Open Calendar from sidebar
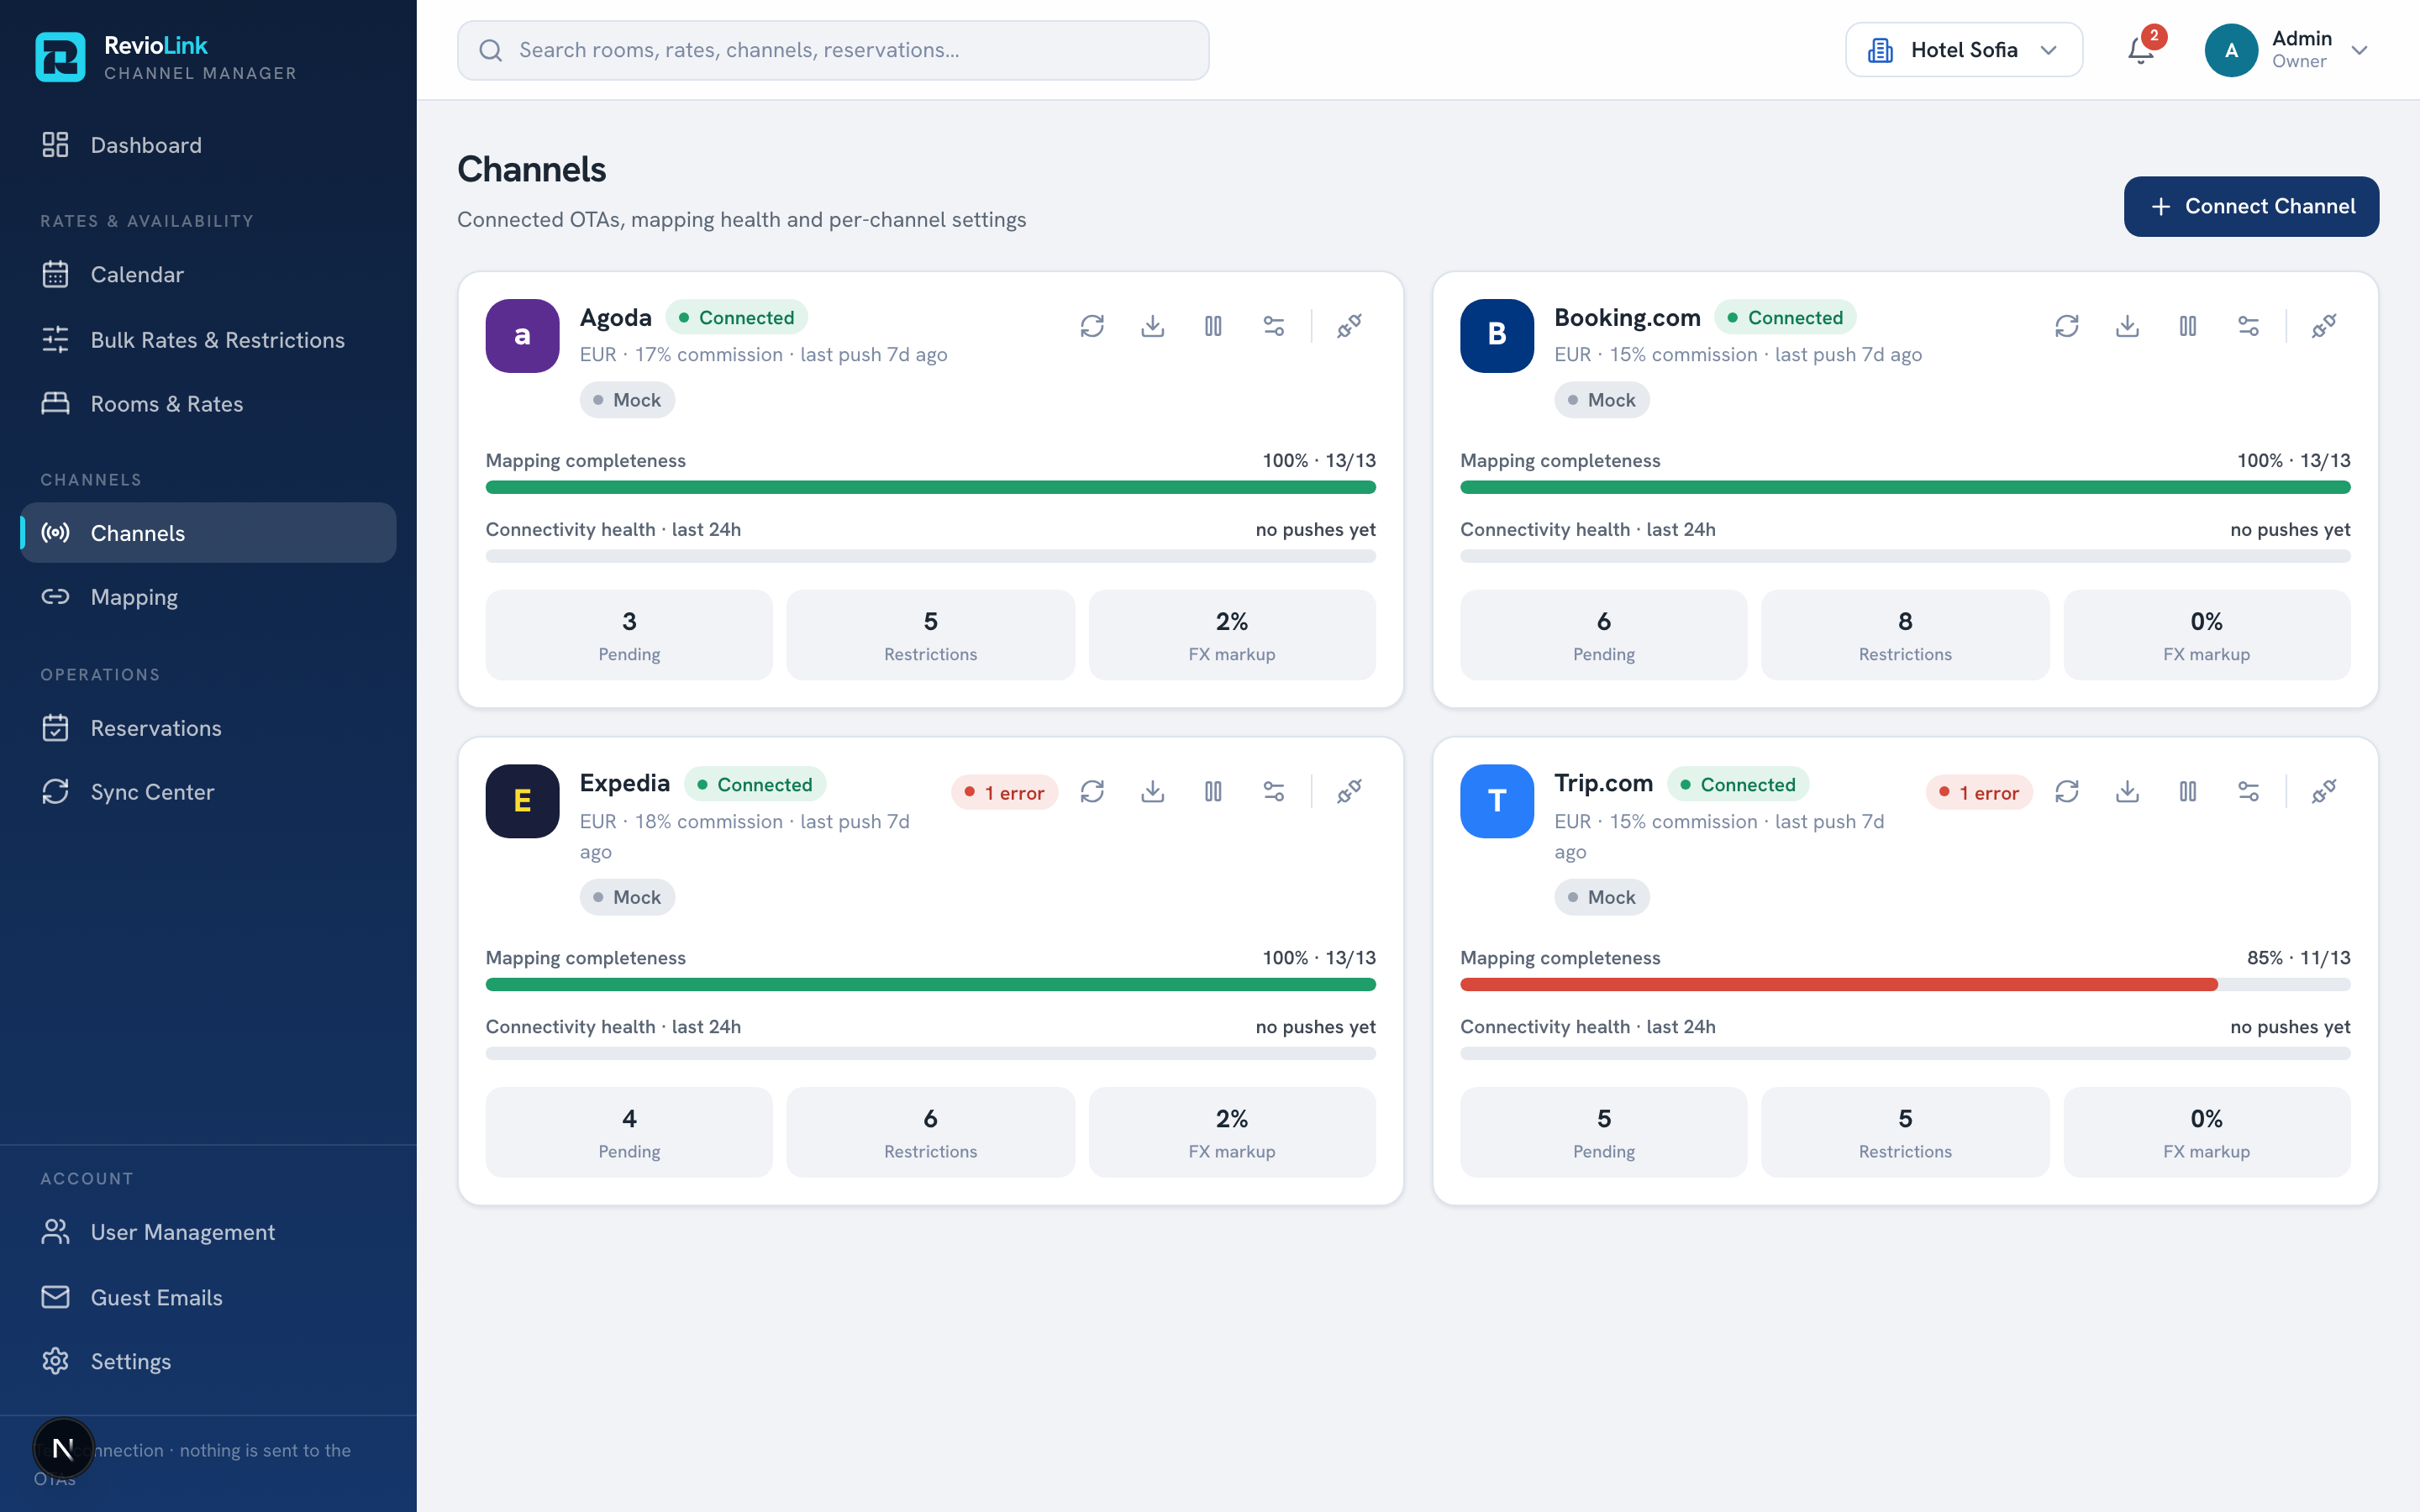The height and width of the screenshot is (1512, 2420). point(208,274)
